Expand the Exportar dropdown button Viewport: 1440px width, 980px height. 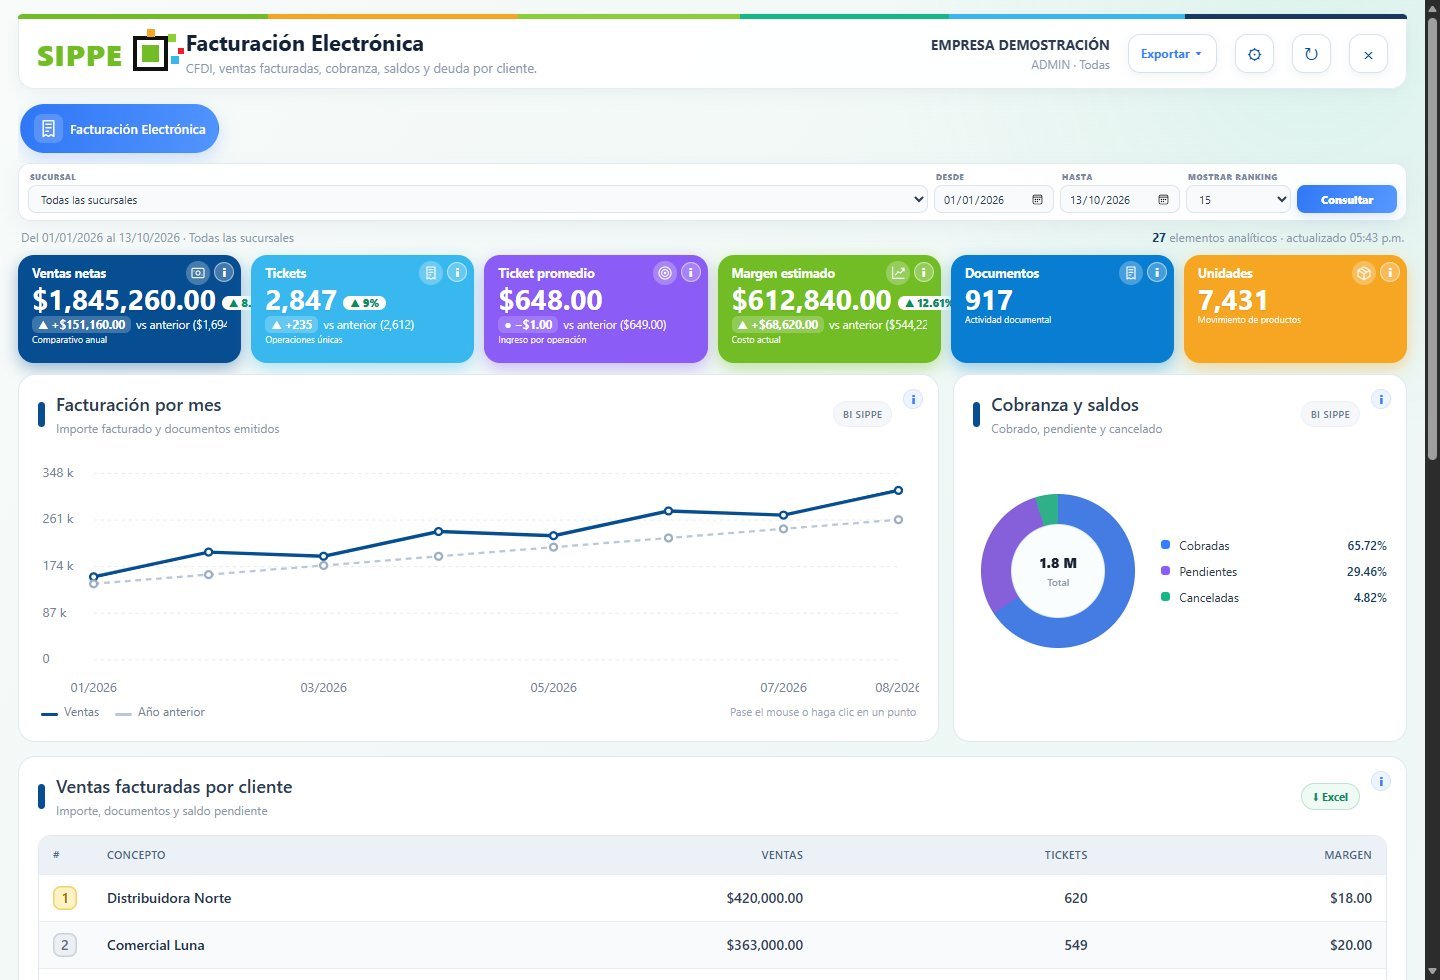(1172, 54)
